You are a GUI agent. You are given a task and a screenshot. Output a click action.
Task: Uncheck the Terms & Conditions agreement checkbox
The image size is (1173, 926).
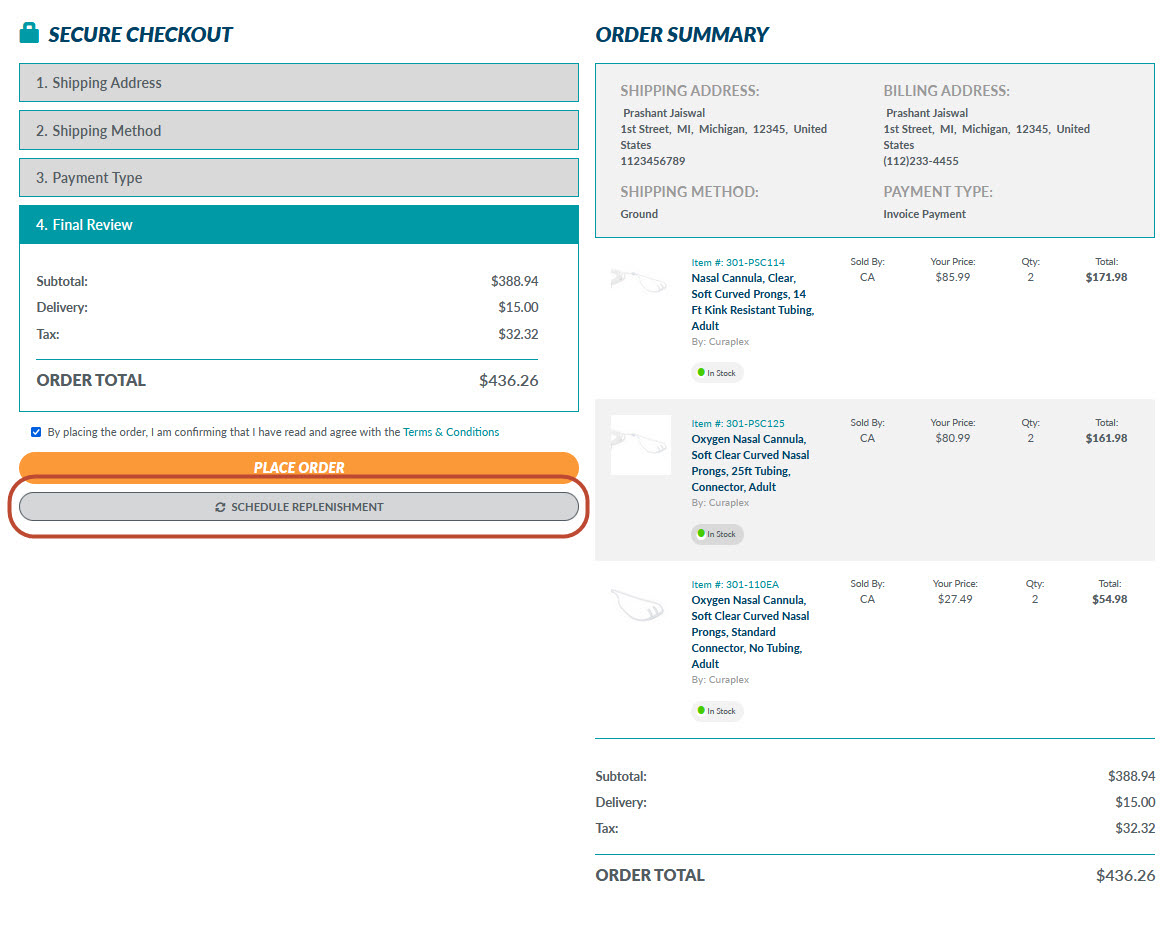[x=36, y=432]
